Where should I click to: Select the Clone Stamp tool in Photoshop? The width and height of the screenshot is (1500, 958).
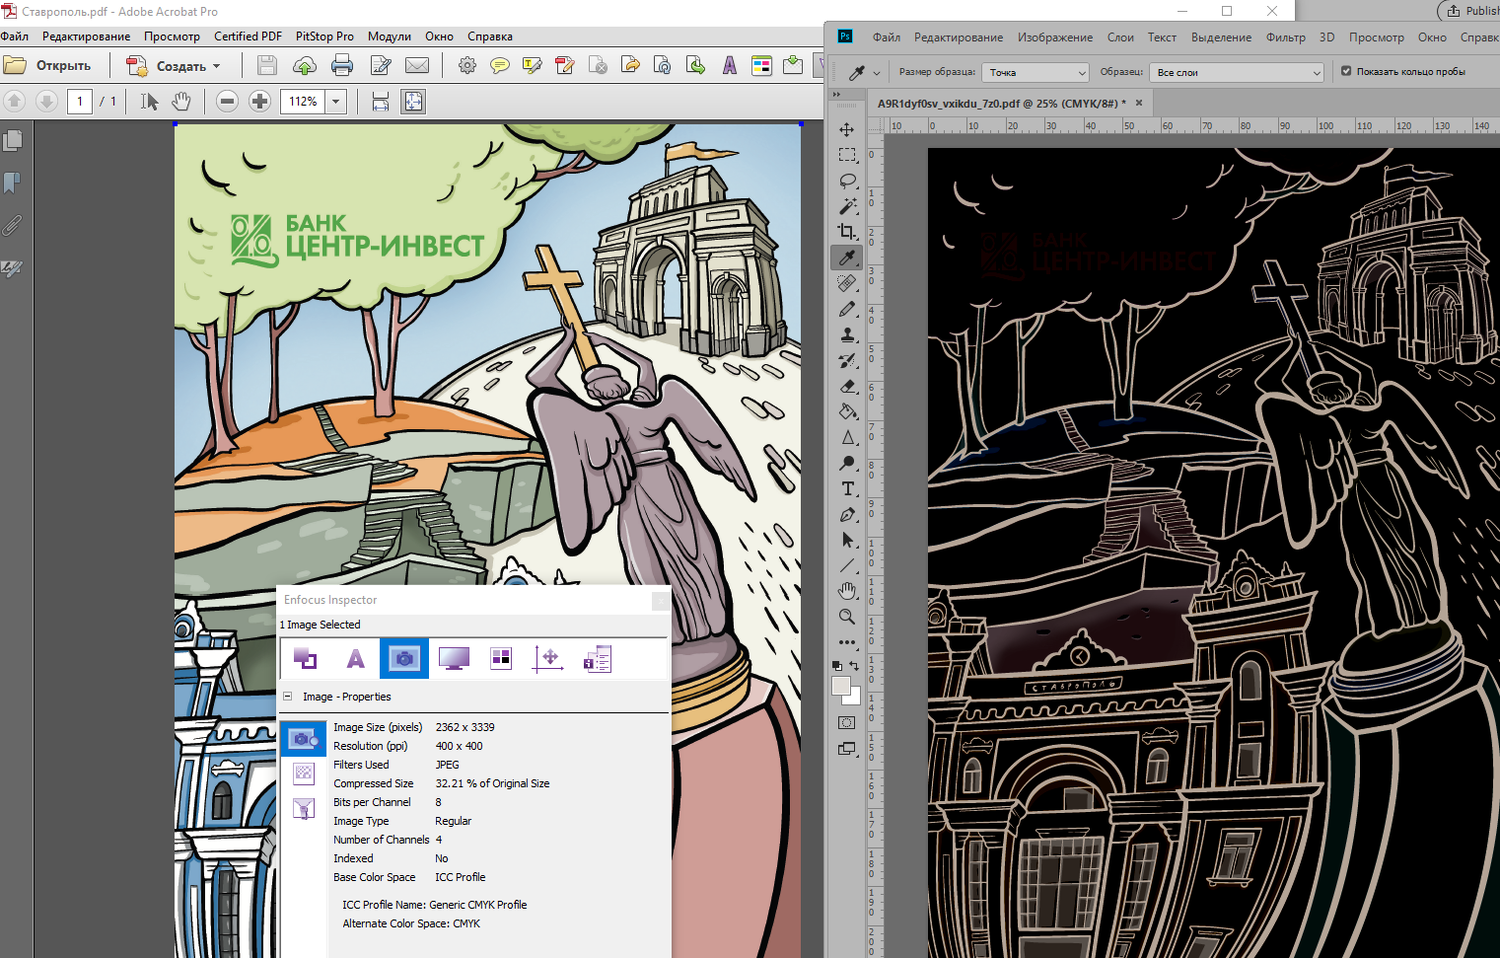coord(847,335)
